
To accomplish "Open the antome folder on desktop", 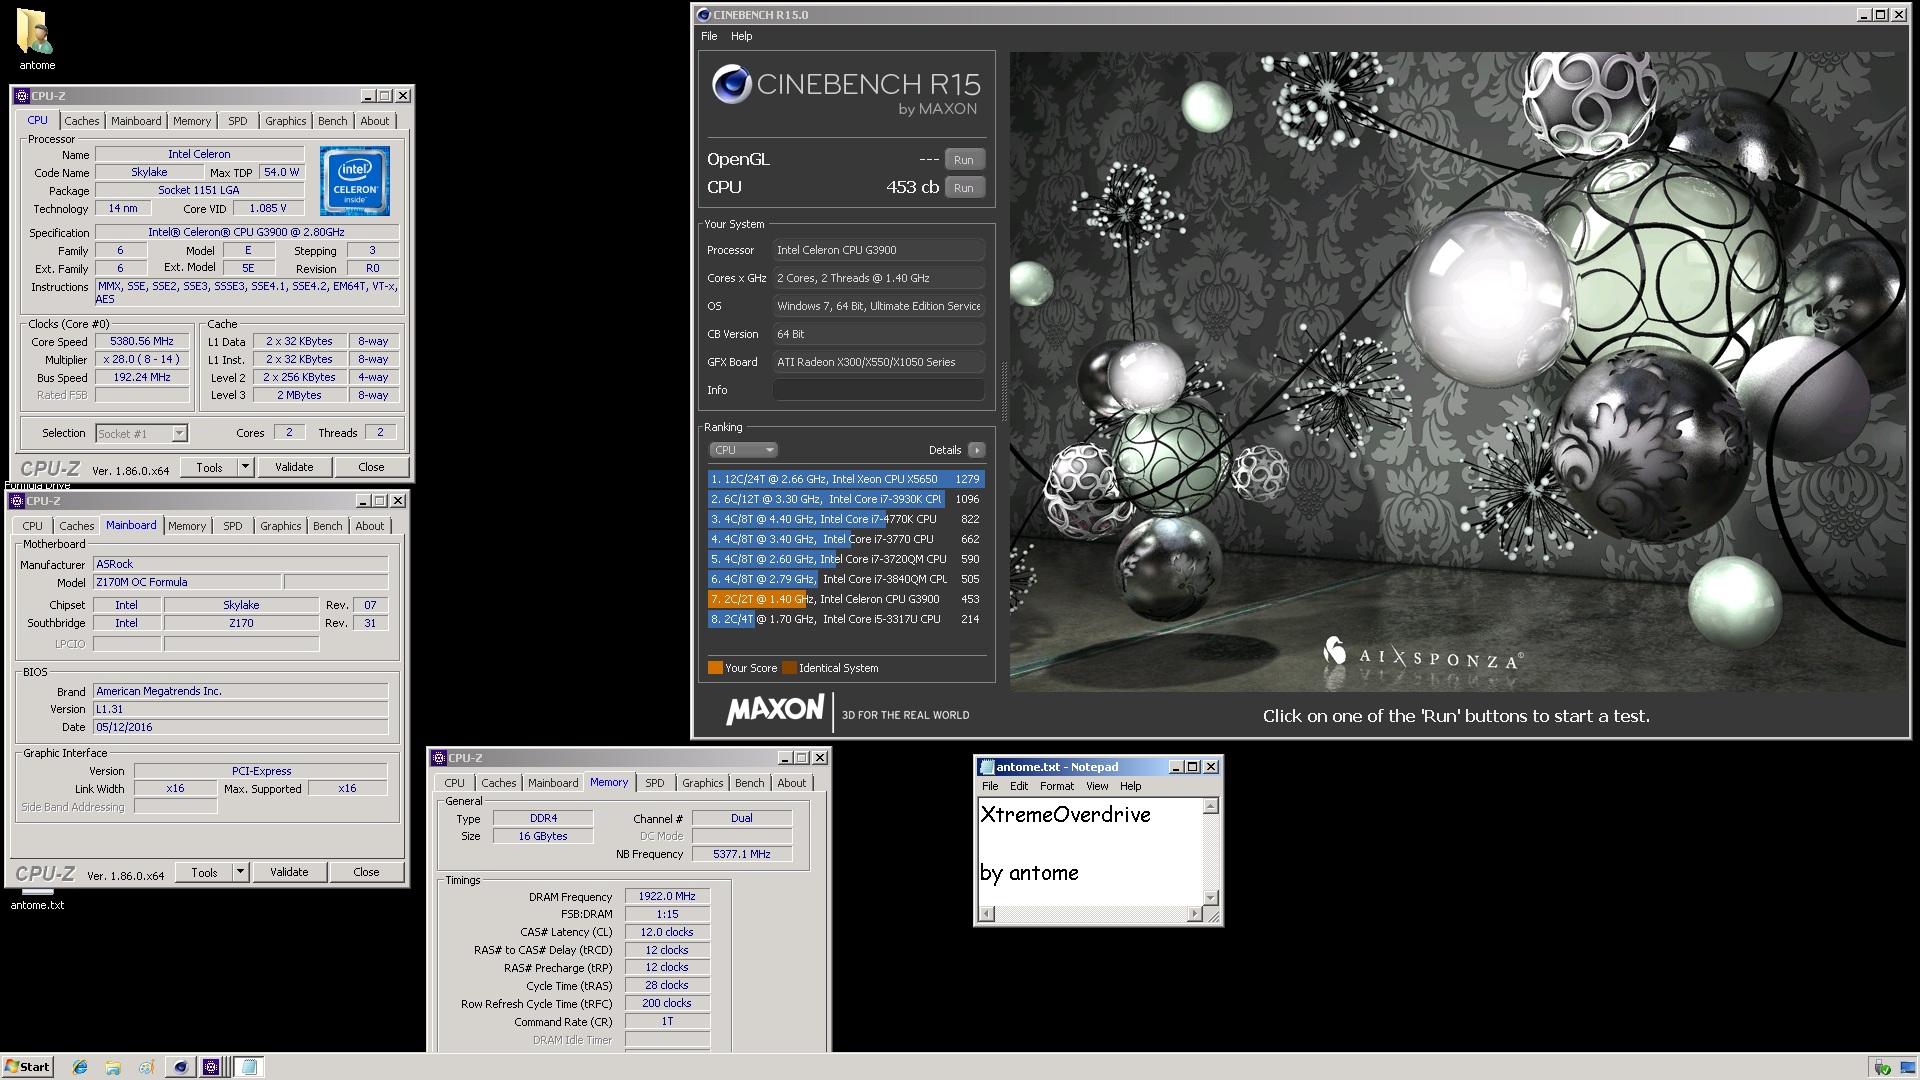I will [36, 38].
